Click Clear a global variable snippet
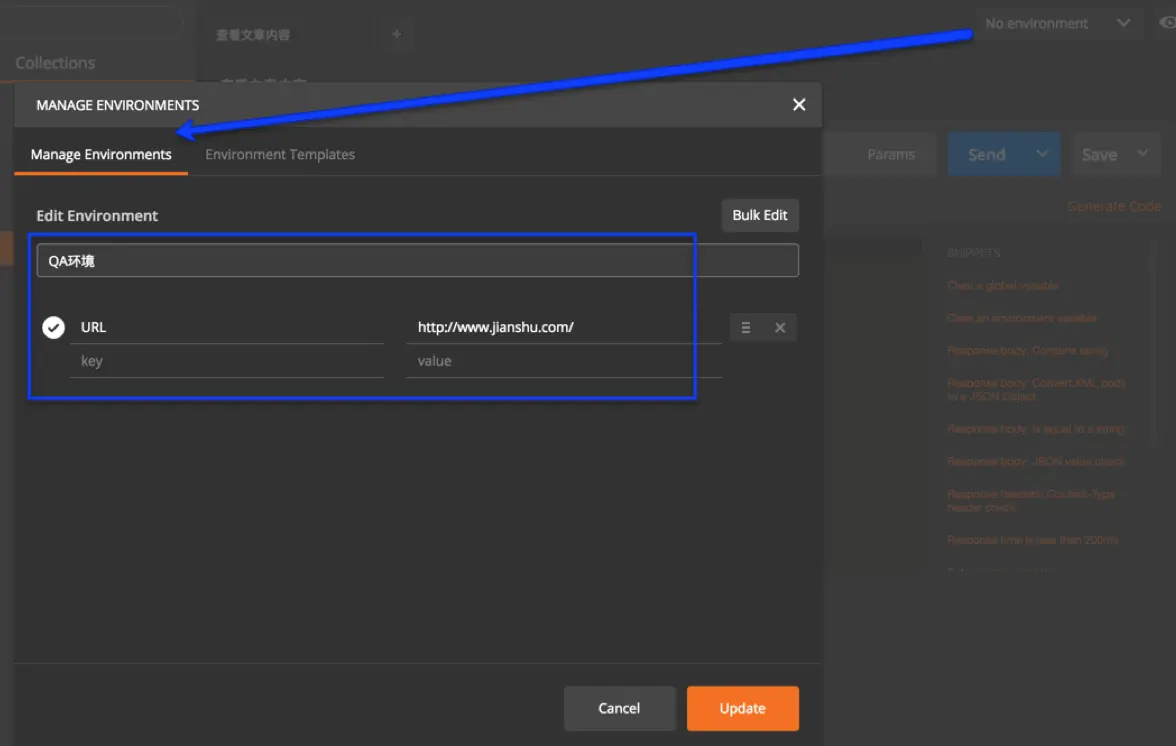The width and height of the screenshot is (1176, 746). [1003, 286]
